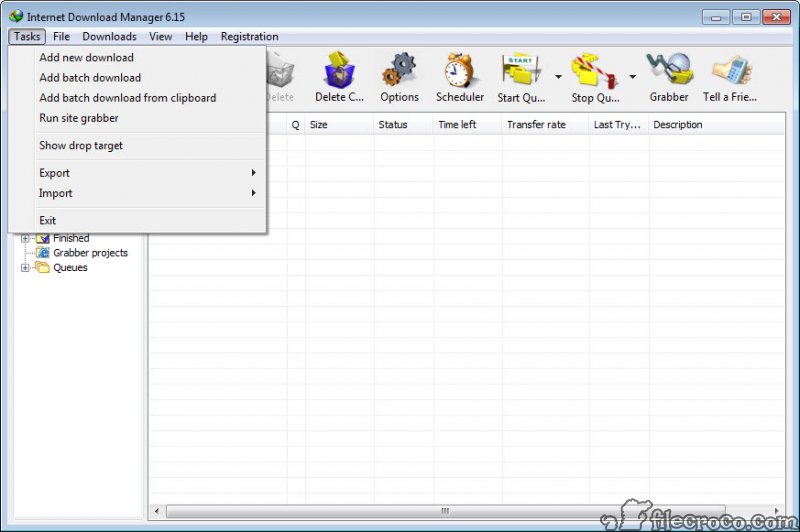The width and height of the screenshot is (800, 532).
Task: Open the Help menu
Action: click(196, 36)
